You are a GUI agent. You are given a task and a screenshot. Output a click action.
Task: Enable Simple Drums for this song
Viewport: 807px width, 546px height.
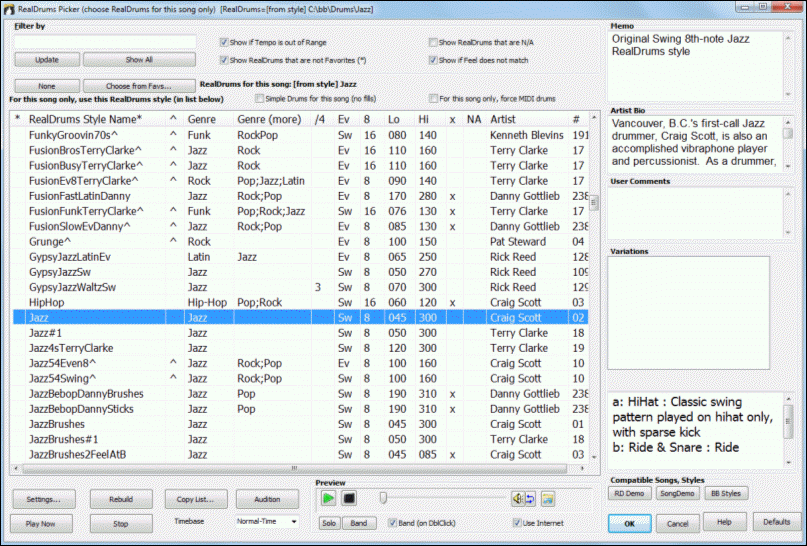(260, 98)
